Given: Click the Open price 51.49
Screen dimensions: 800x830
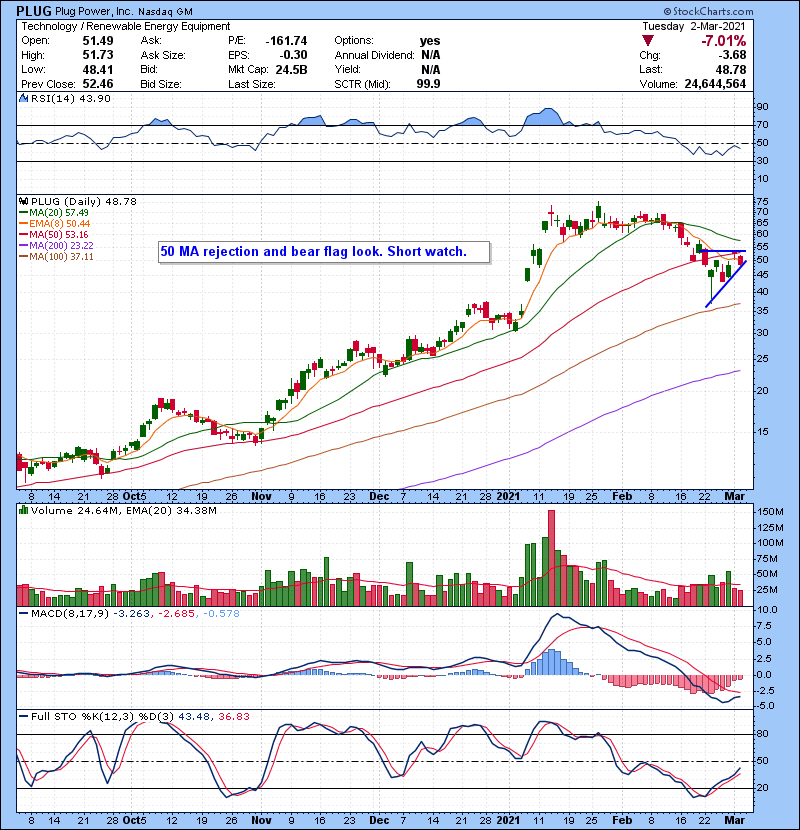Looking at the screenshot, I should [98, 41].
